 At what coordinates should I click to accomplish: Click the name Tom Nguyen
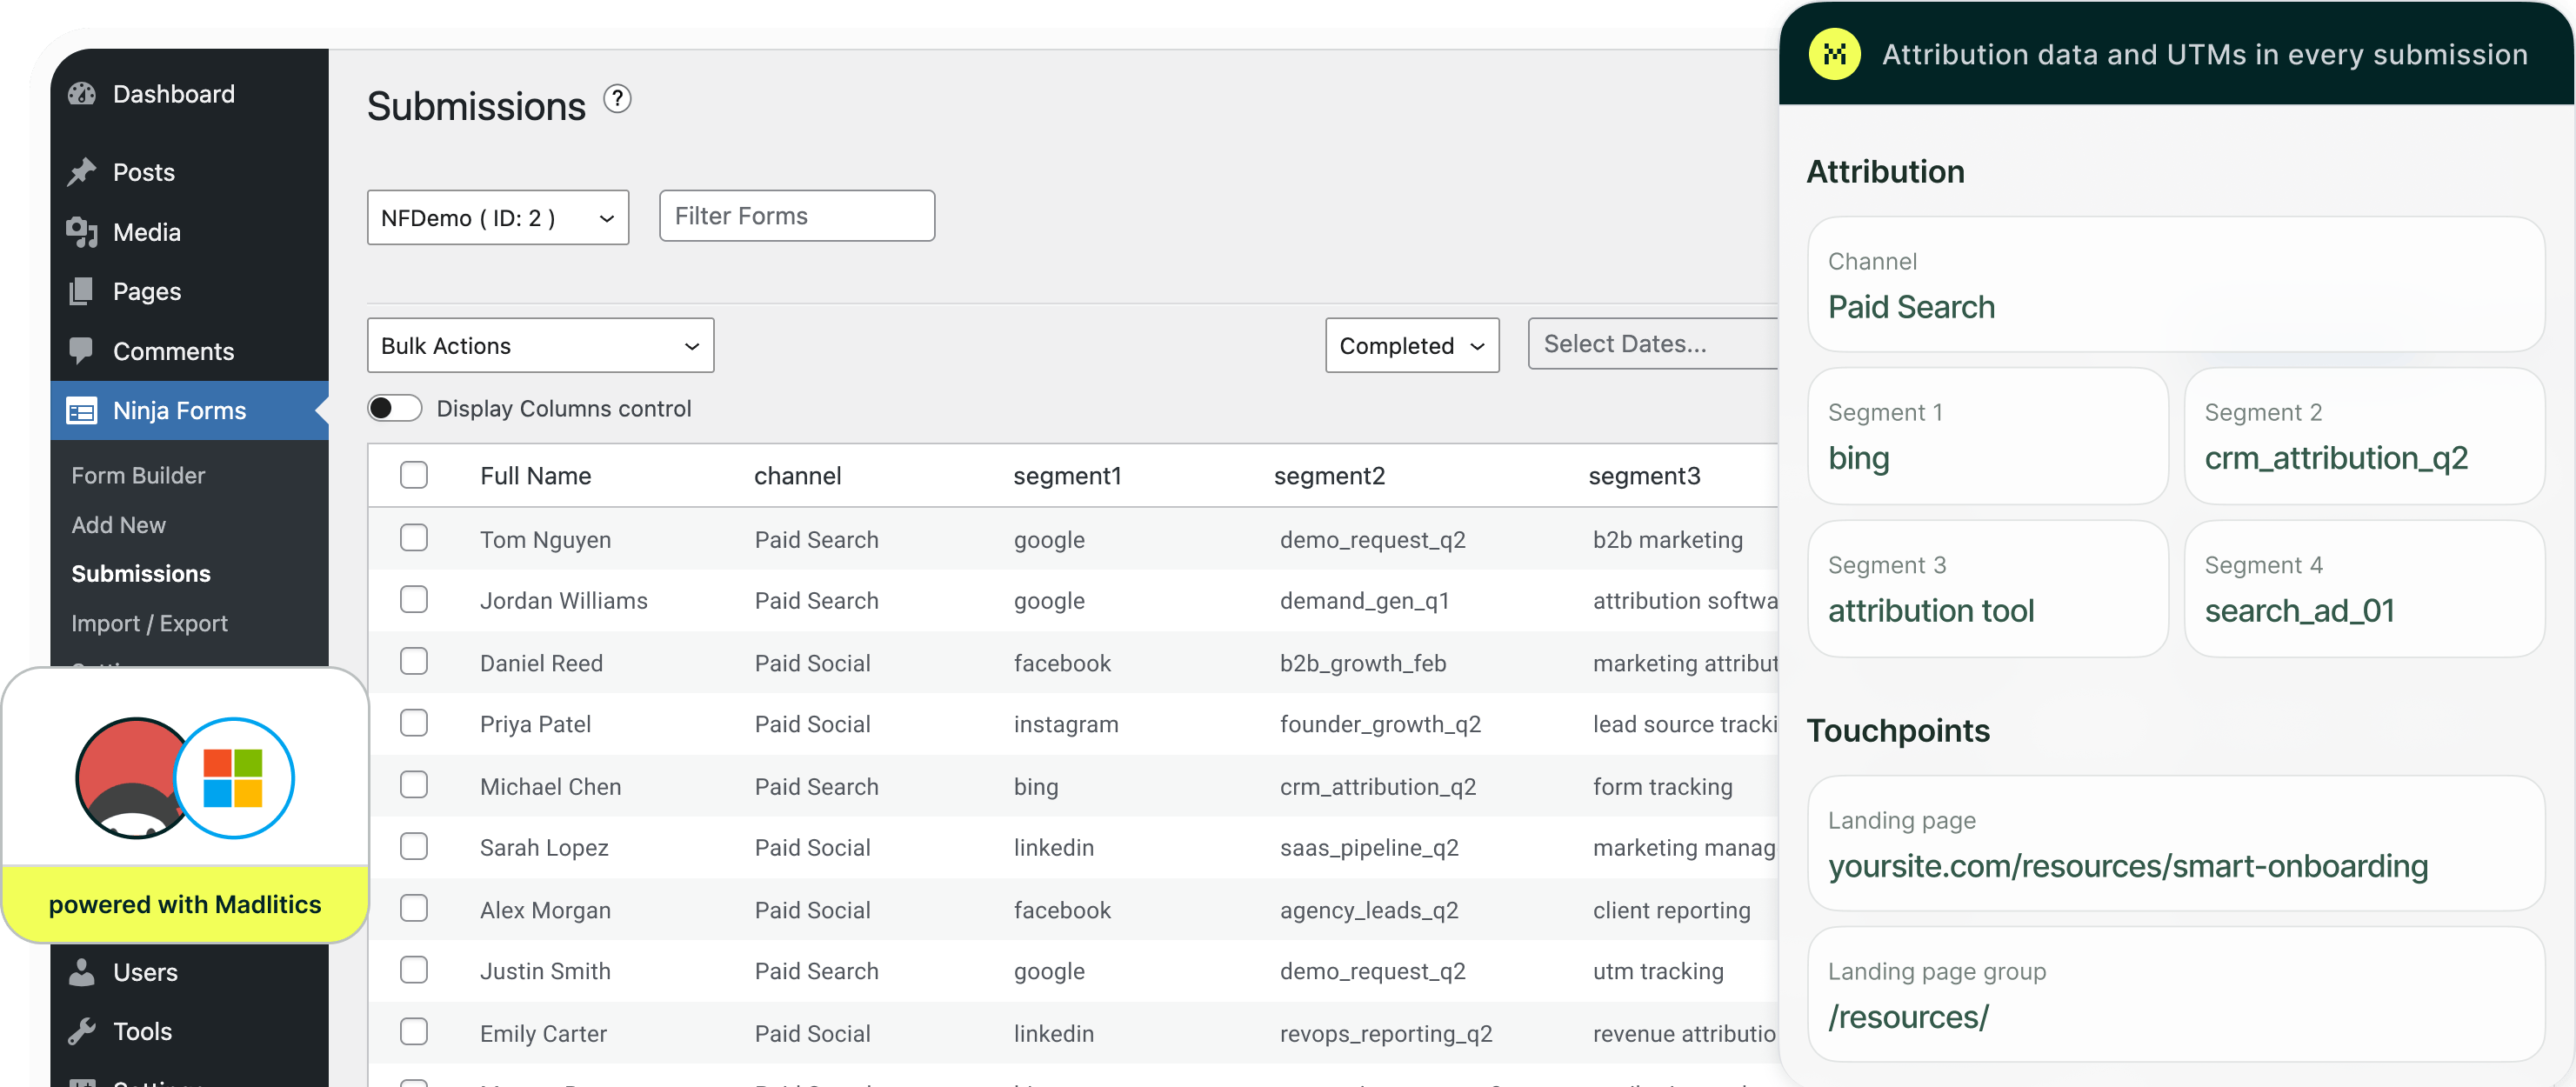tap(545, 540)
